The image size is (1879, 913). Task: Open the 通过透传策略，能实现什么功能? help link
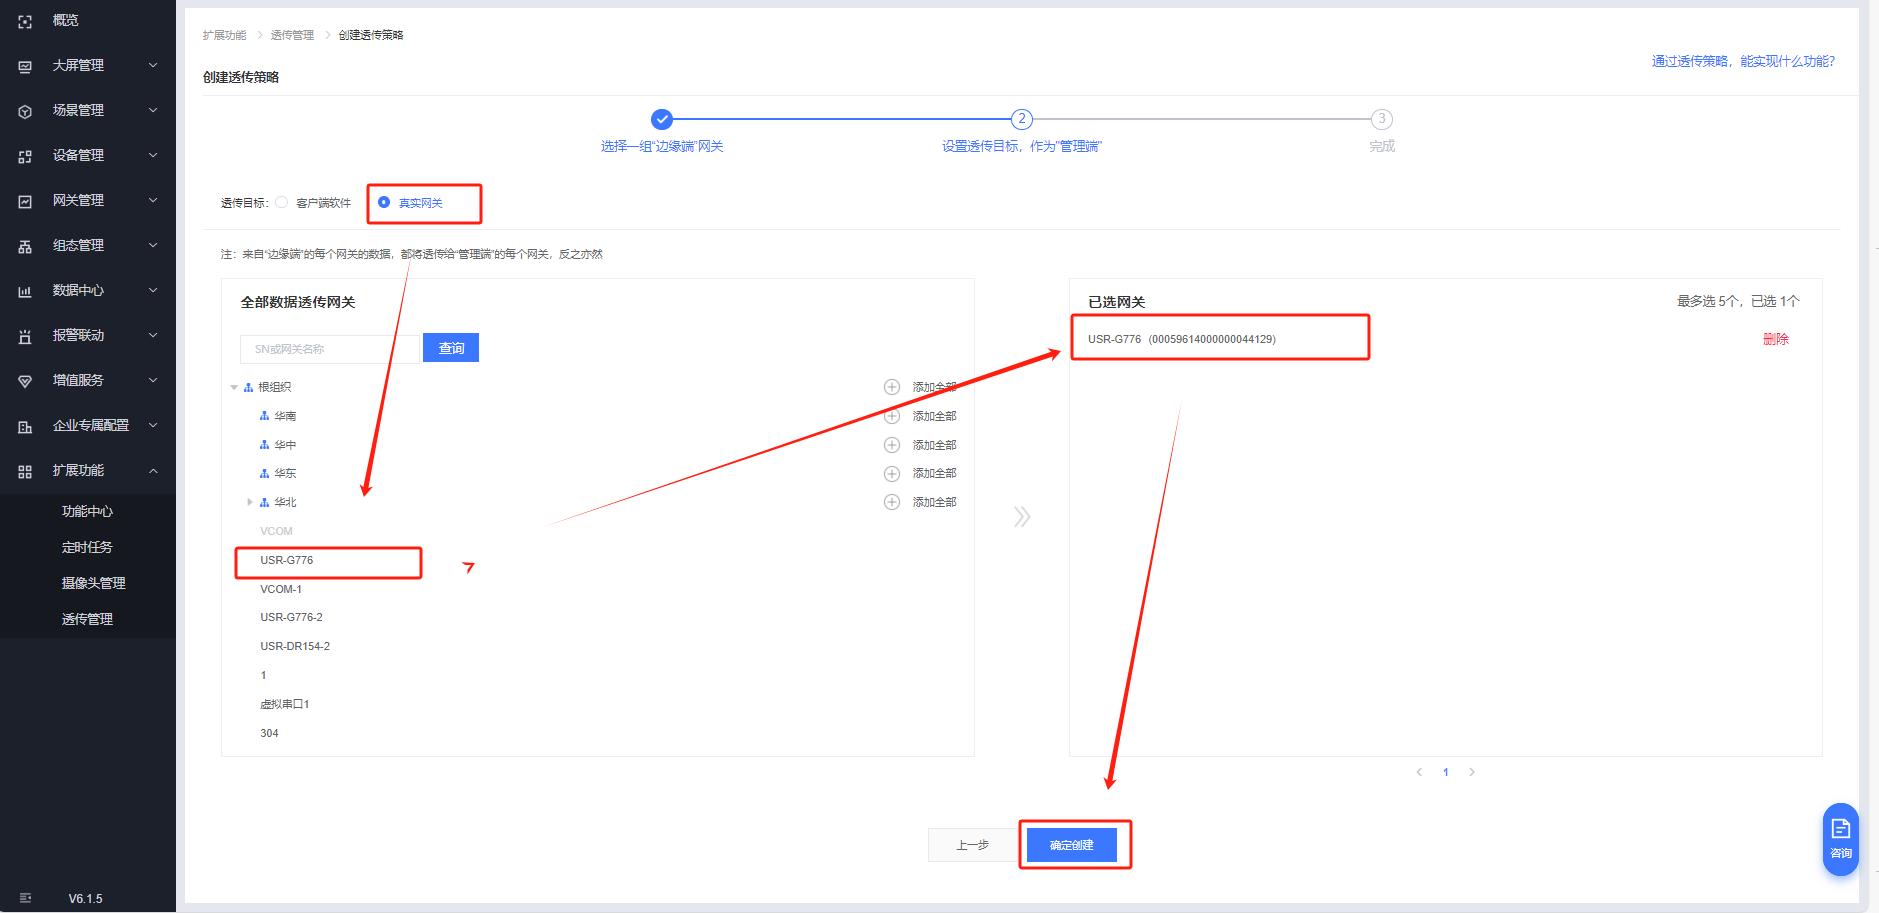1743,61
